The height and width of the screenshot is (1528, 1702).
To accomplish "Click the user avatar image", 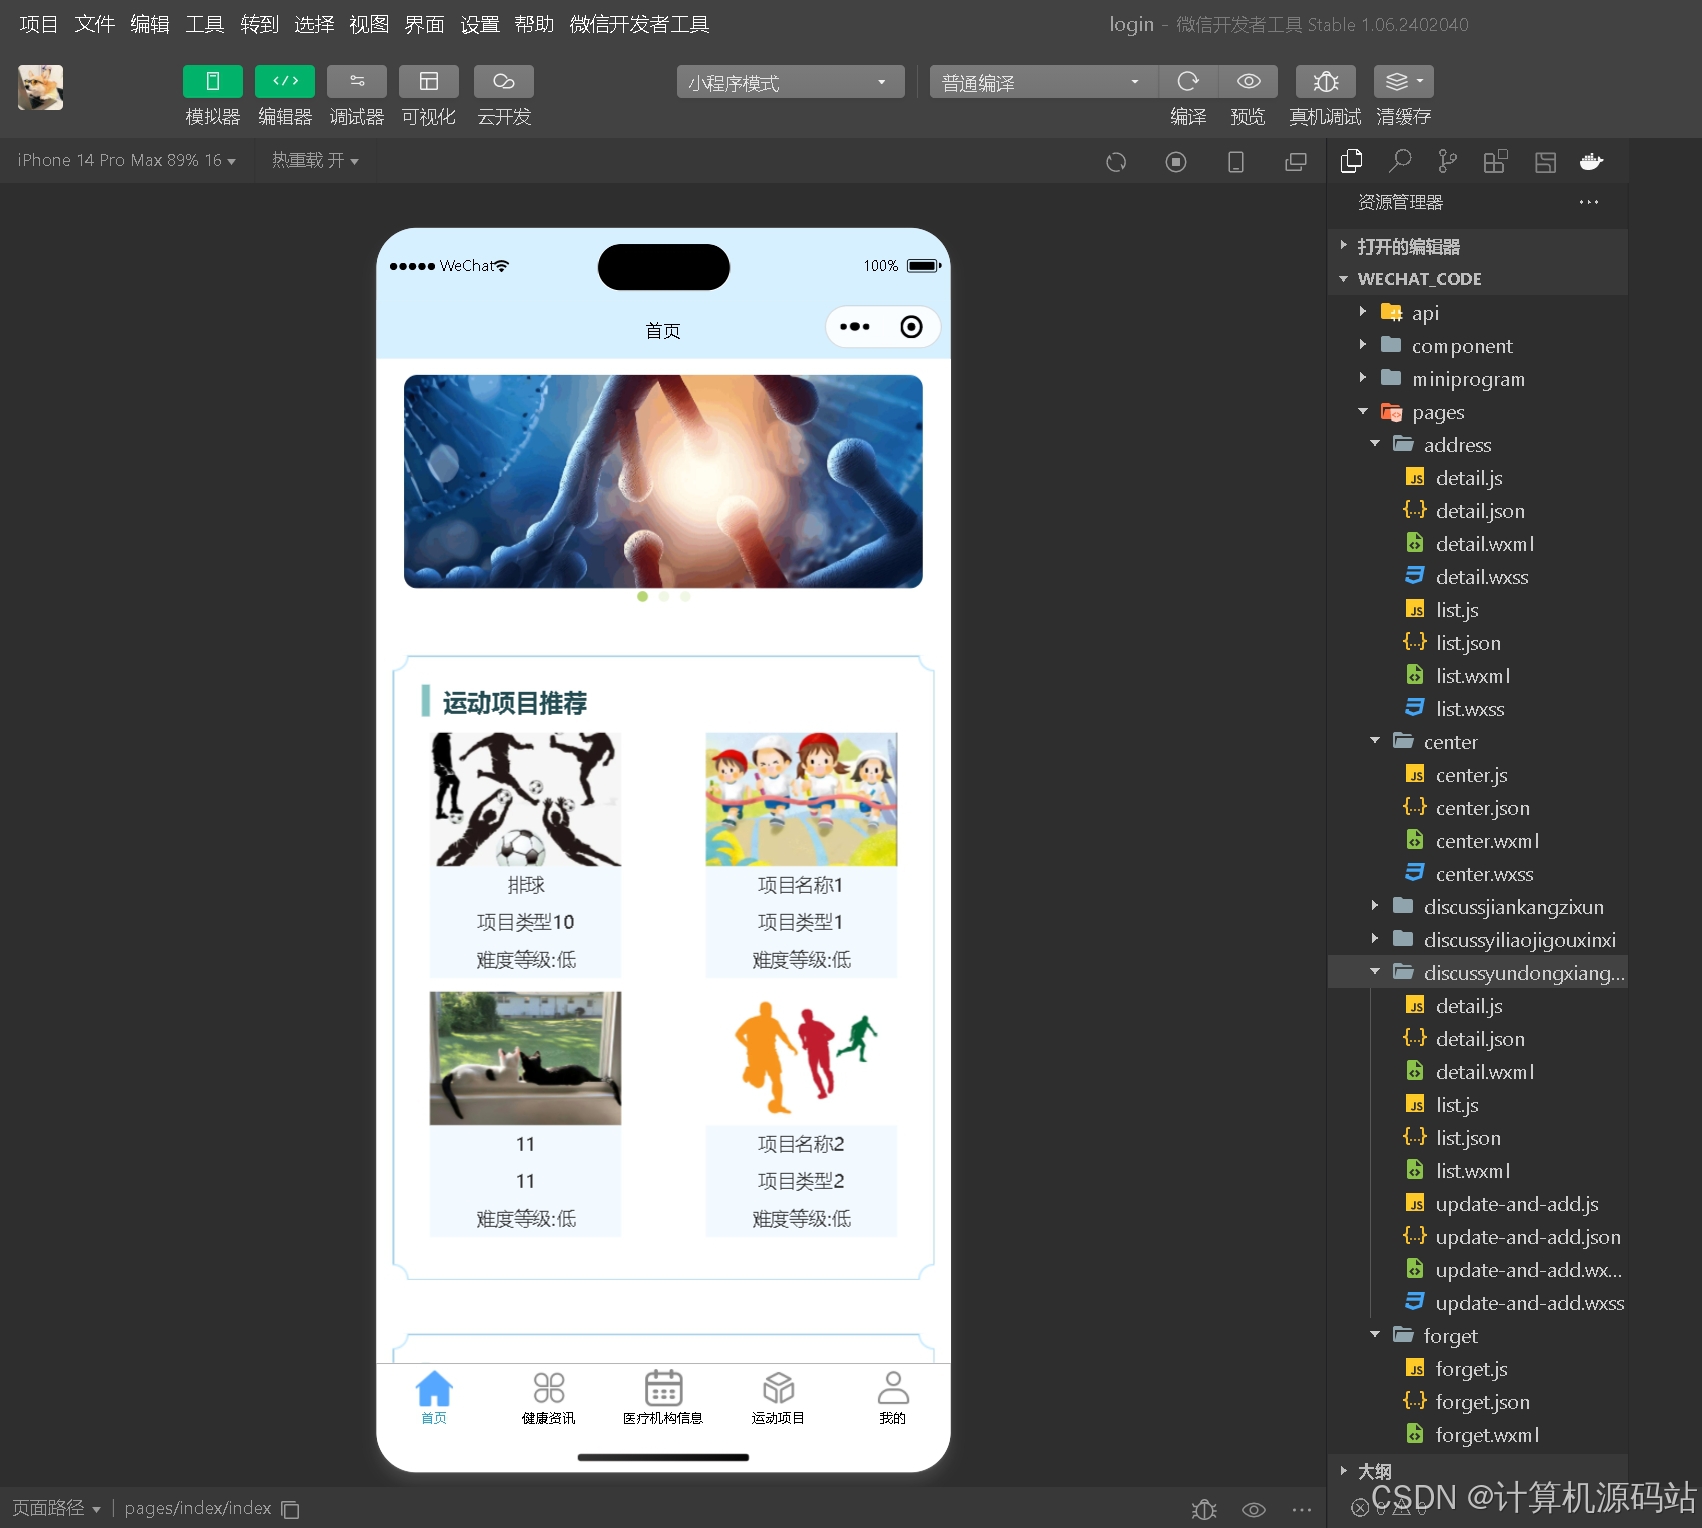I will 40,87.
